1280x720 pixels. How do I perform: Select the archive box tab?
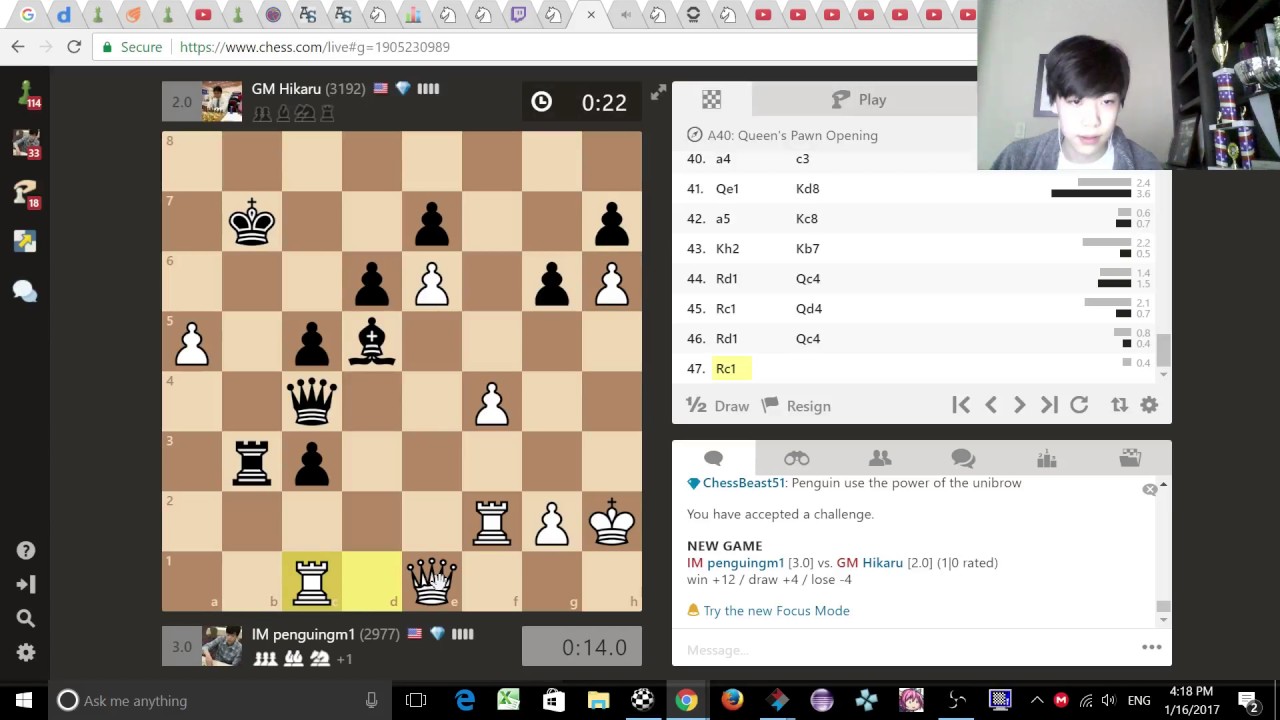[x=1130, y=458]
